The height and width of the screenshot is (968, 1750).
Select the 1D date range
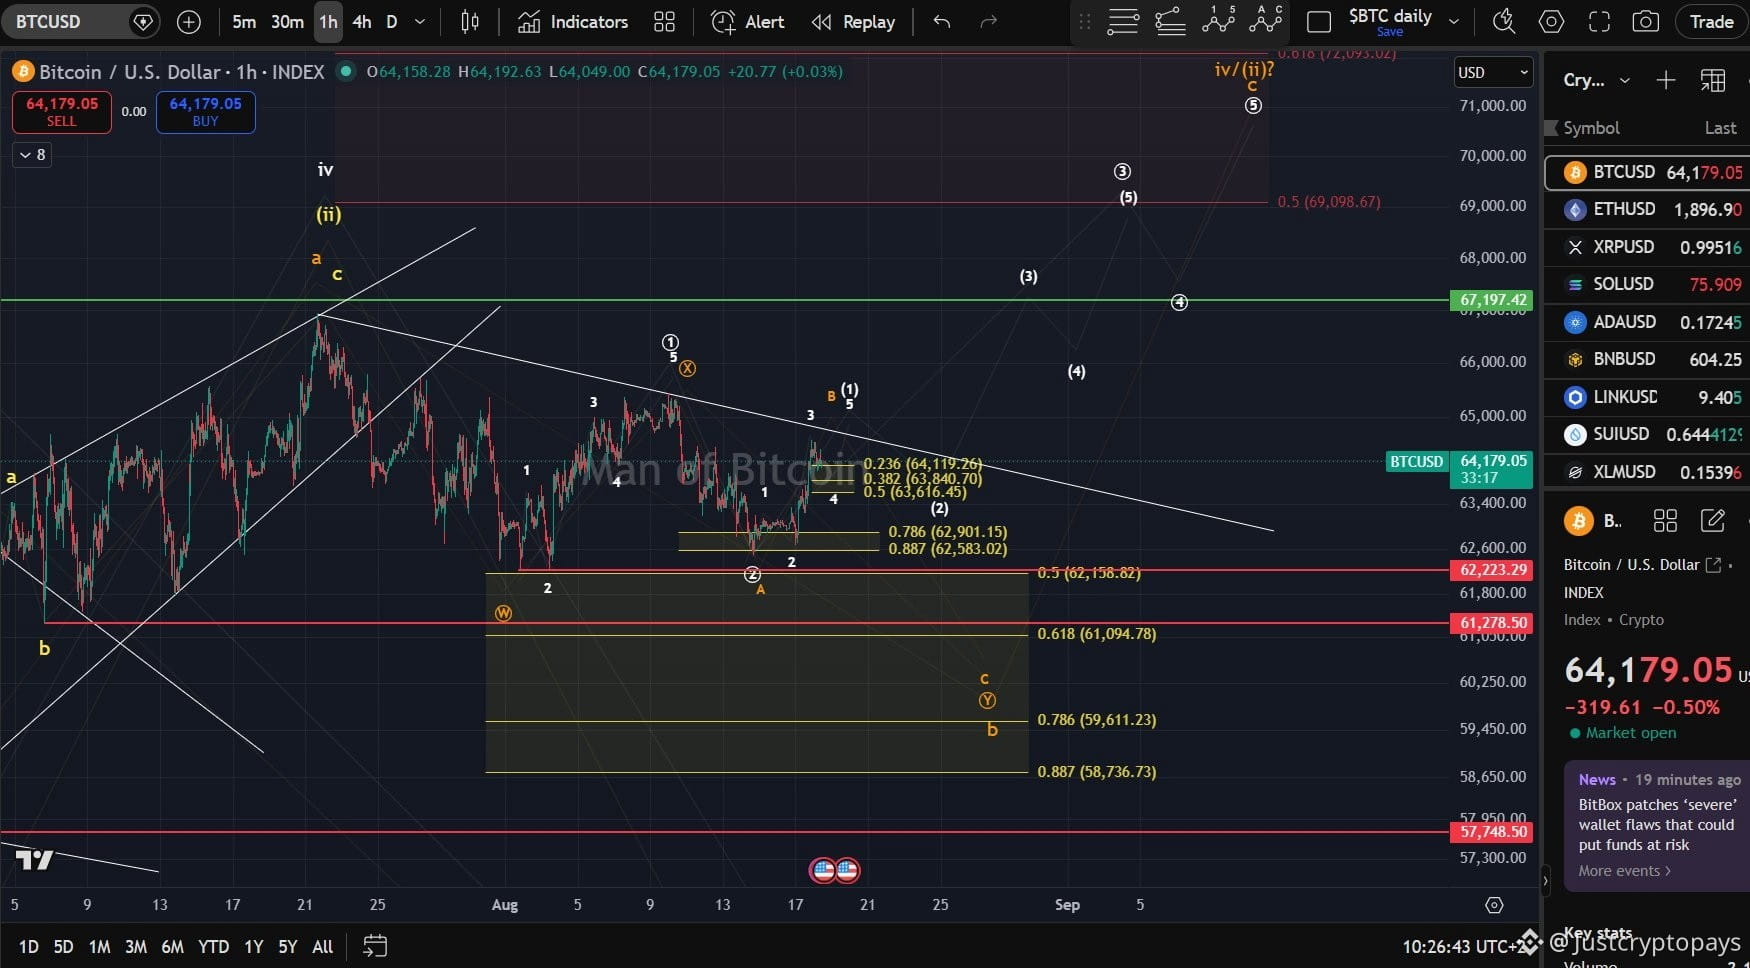coord(29,946)
